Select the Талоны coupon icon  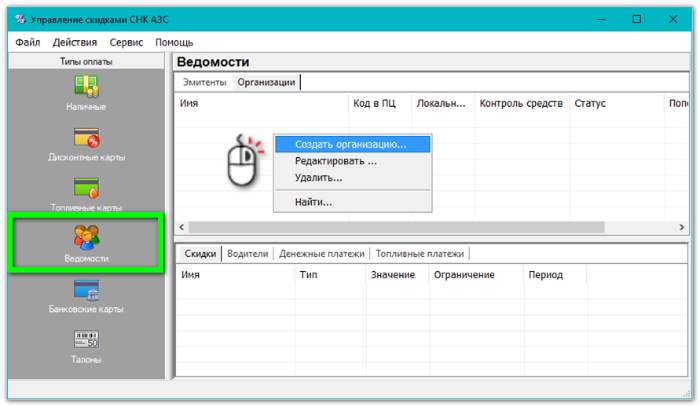(x=85, y=343)
